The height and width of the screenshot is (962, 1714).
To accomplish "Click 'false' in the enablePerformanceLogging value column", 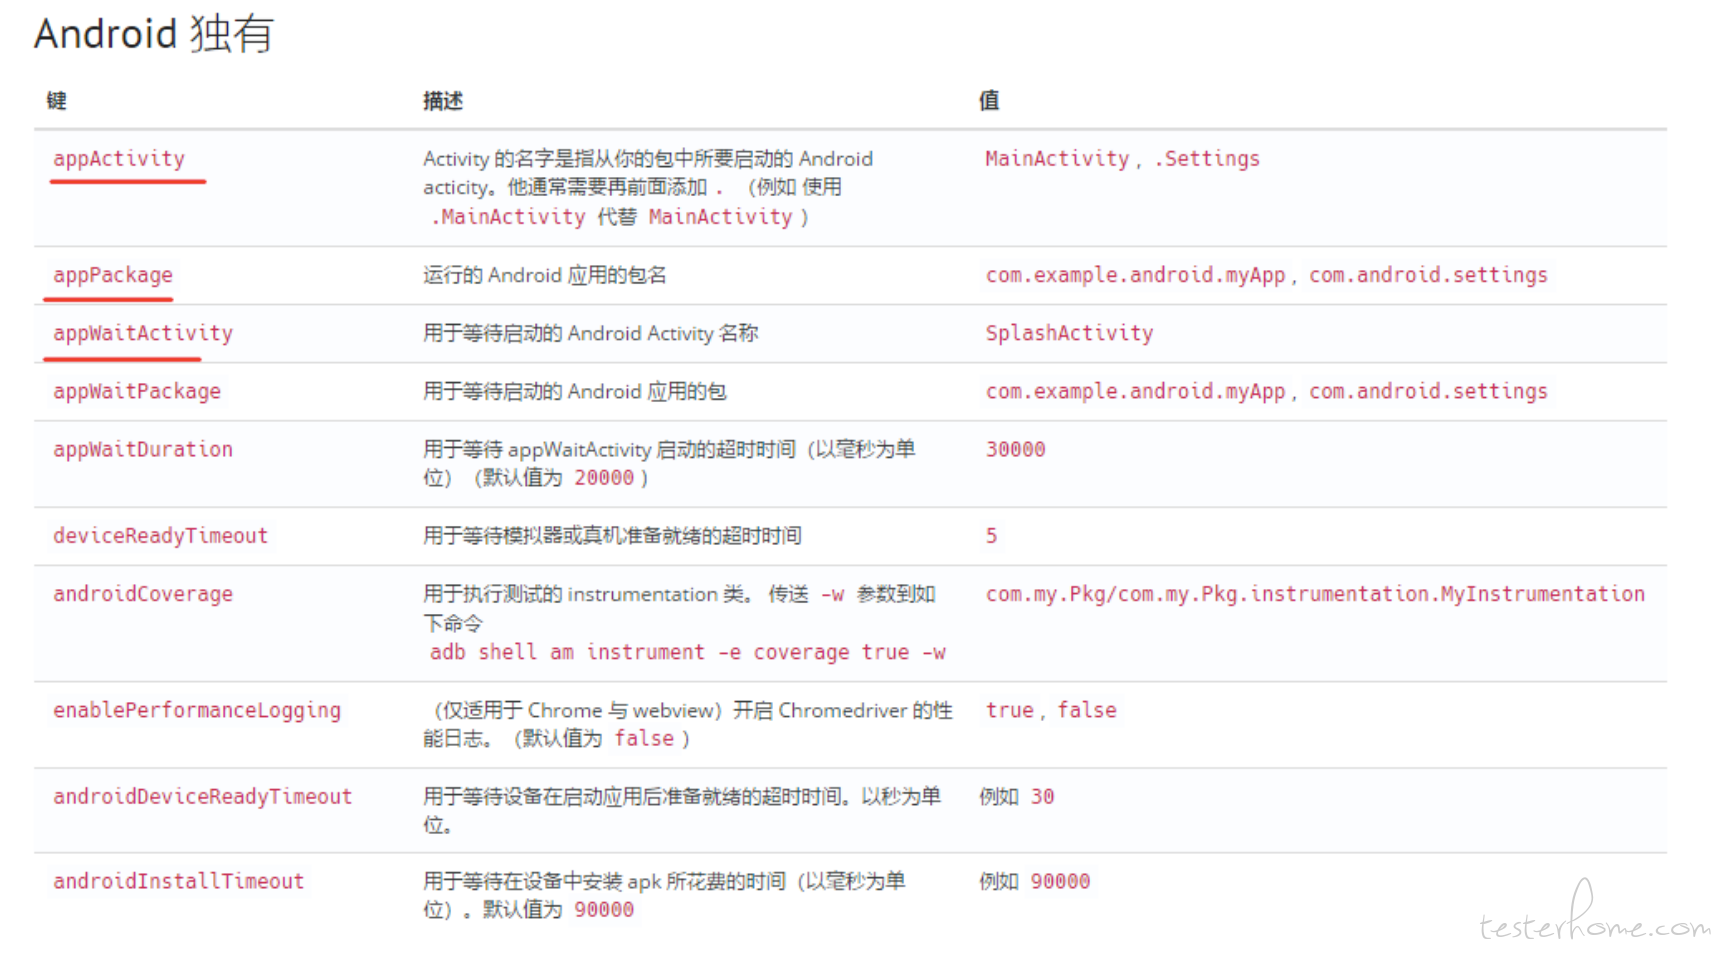I will [x=1087, y=710].
